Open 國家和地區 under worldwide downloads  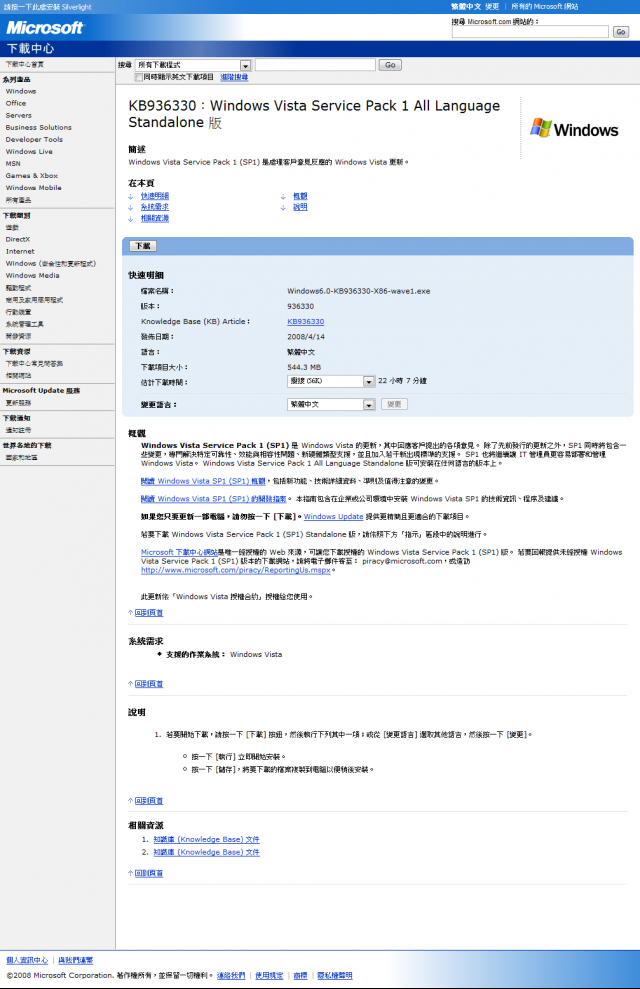pos(21,458)
